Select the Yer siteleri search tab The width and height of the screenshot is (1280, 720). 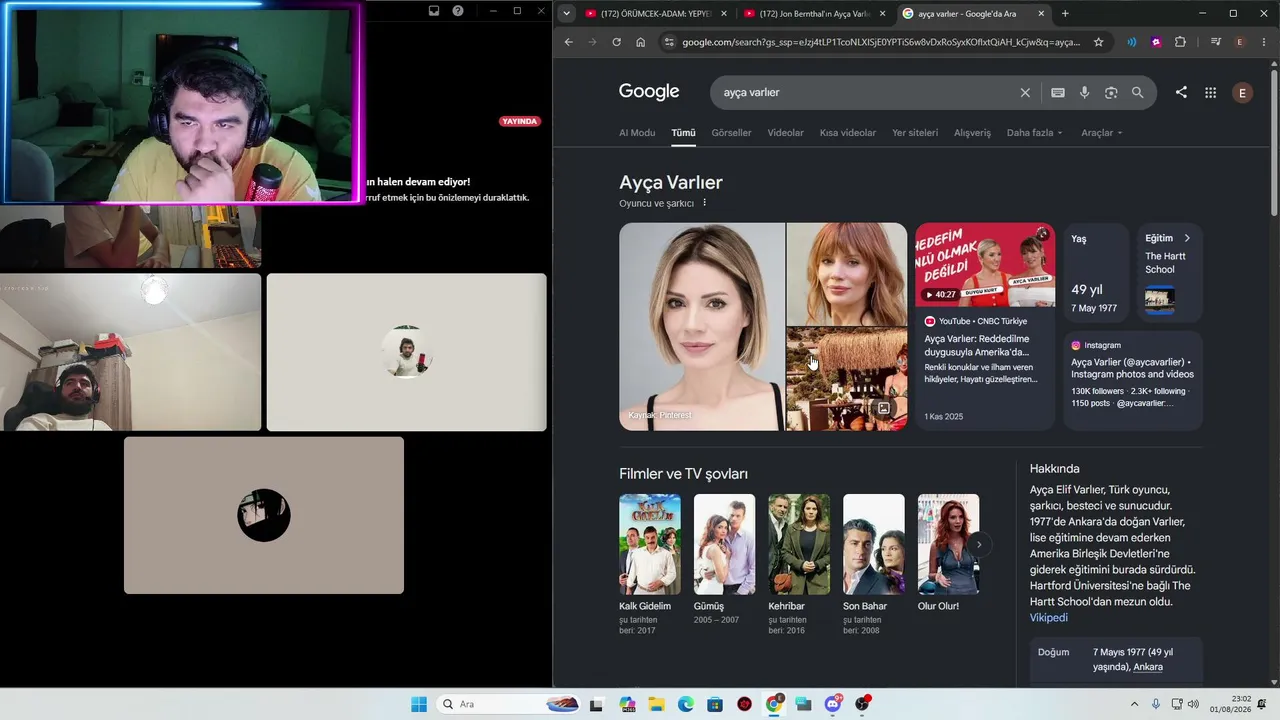(x=915, y=133)
